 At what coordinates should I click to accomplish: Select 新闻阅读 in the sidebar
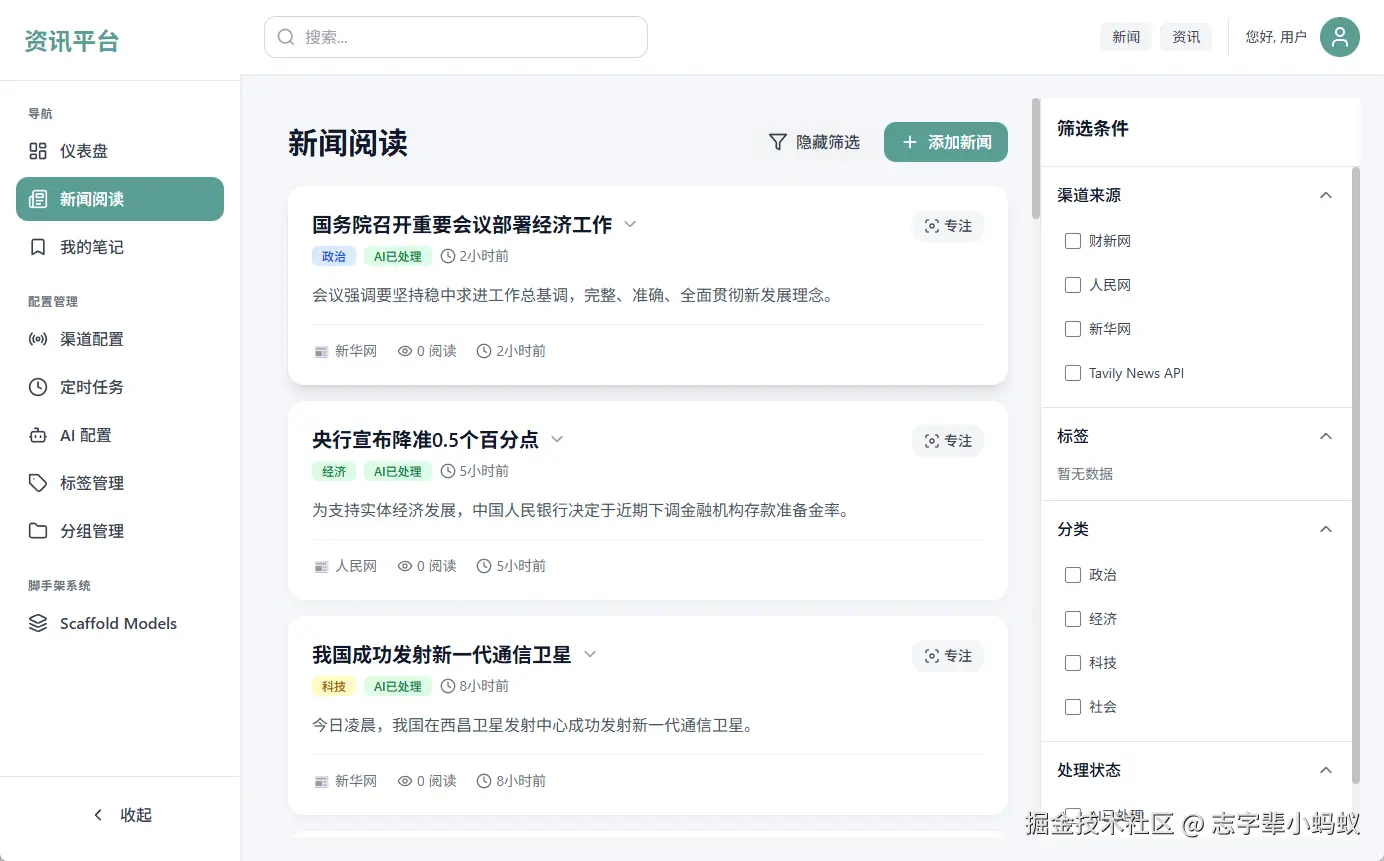coord(120,199)
